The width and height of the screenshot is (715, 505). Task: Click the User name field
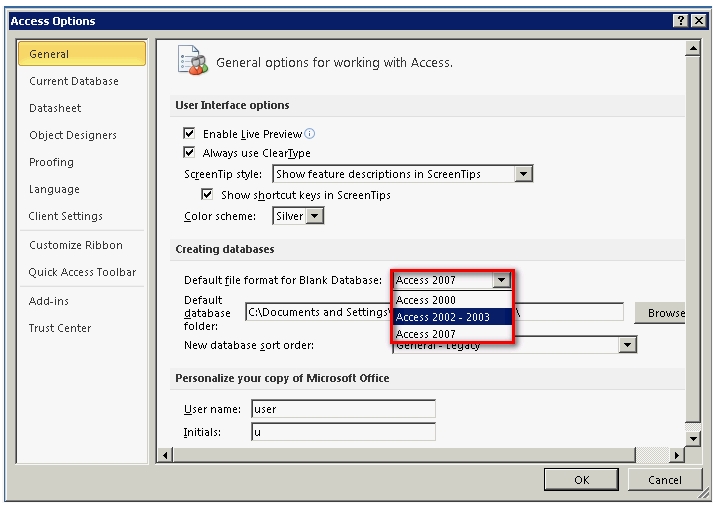coord(343,409)
